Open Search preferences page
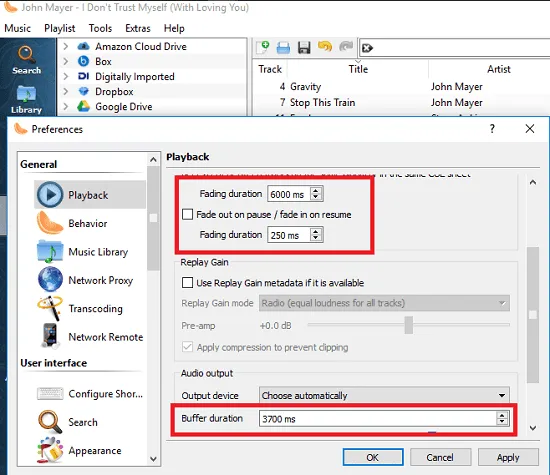 90,422
